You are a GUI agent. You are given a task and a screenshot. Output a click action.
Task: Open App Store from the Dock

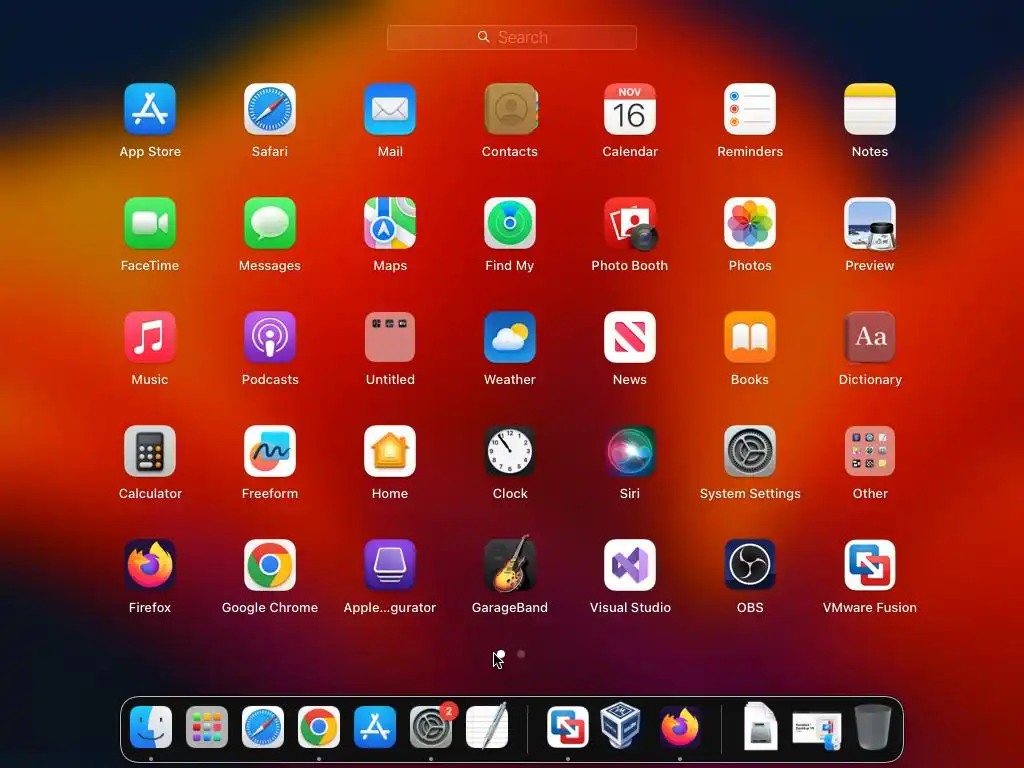375,727
